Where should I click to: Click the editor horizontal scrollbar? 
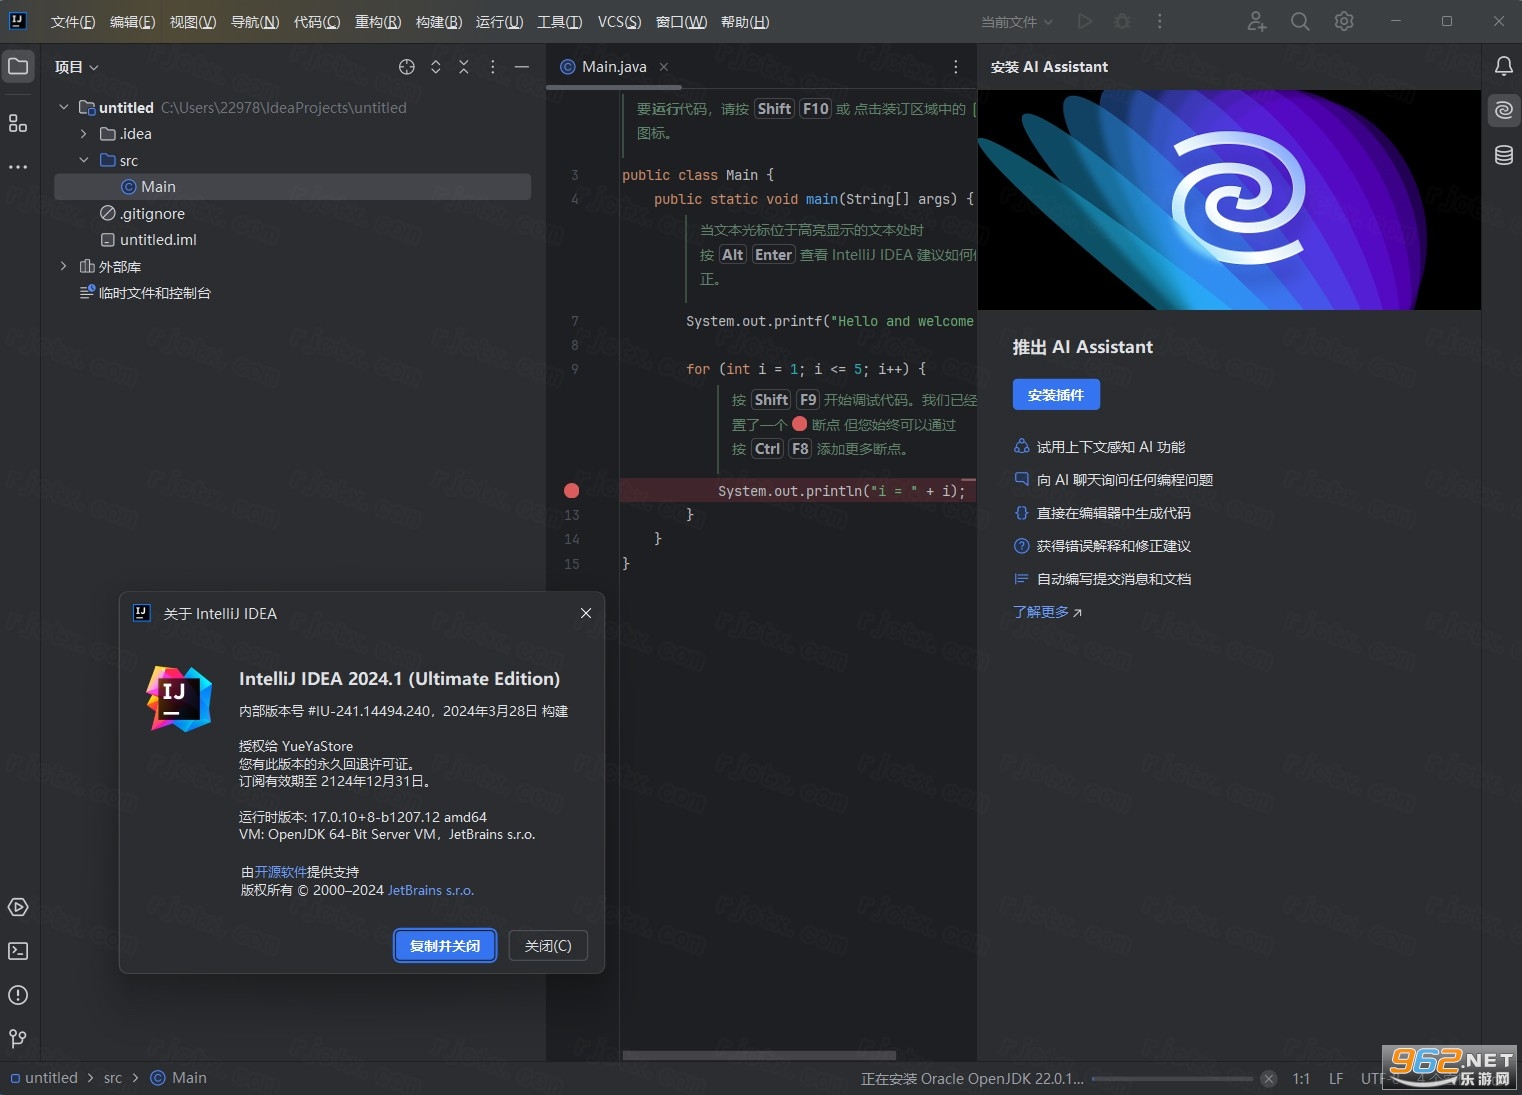pos(759,1055)
